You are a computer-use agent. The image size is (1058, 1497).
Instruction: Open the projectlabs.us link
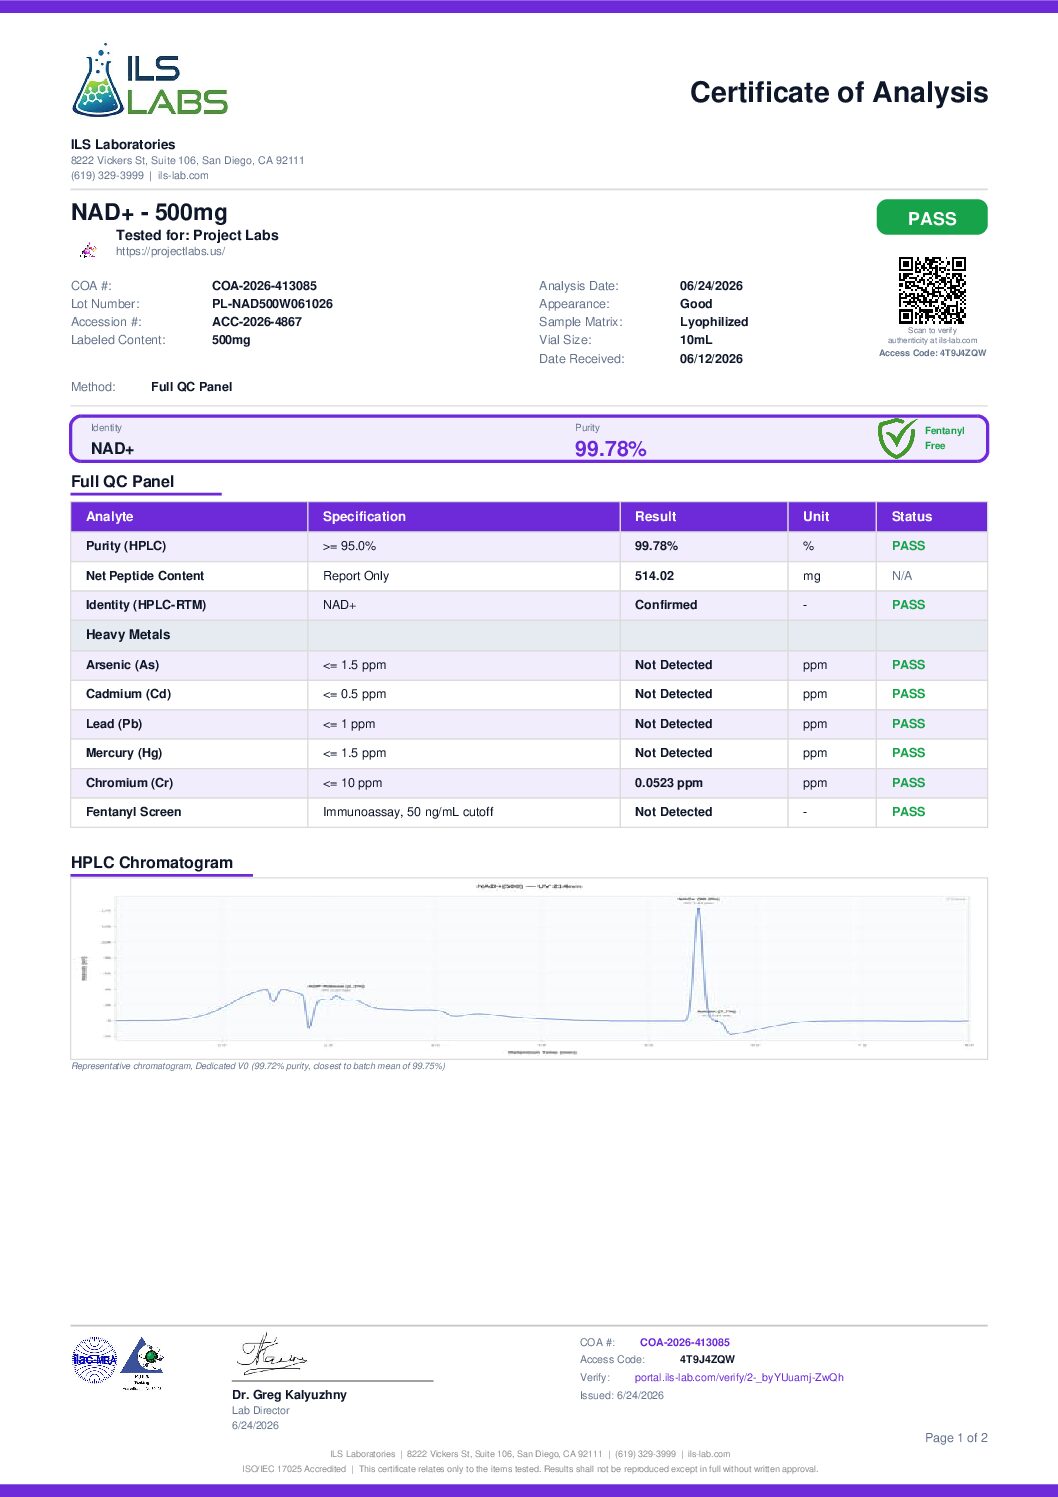click(x=170, y=252)
